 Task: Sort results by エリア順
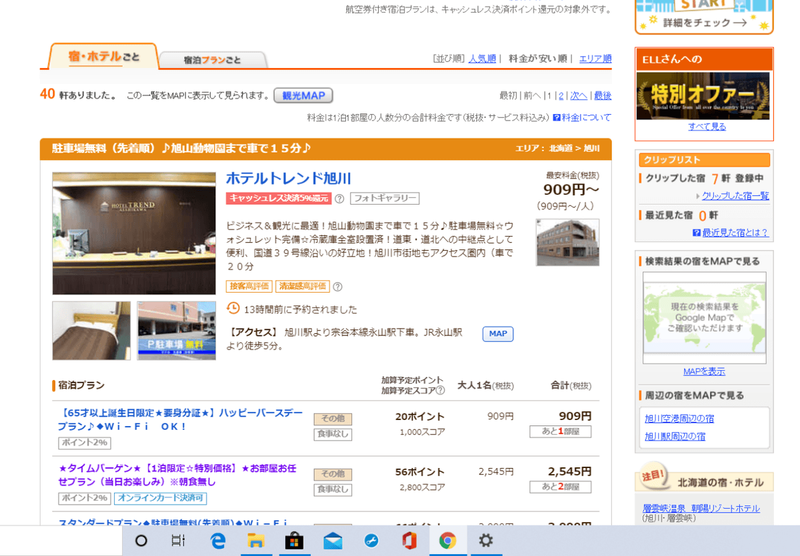tap(595, 59)
